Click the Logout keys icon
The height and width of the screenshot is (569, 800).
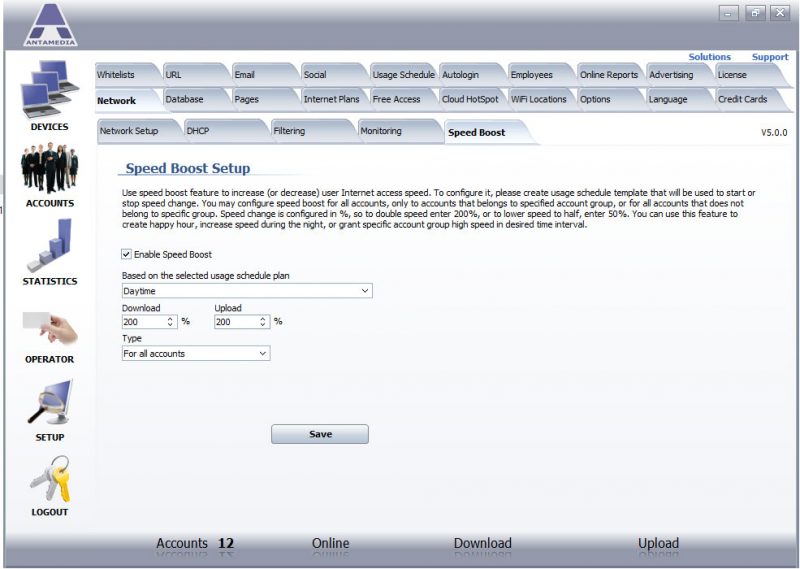[x=49, y=480]
